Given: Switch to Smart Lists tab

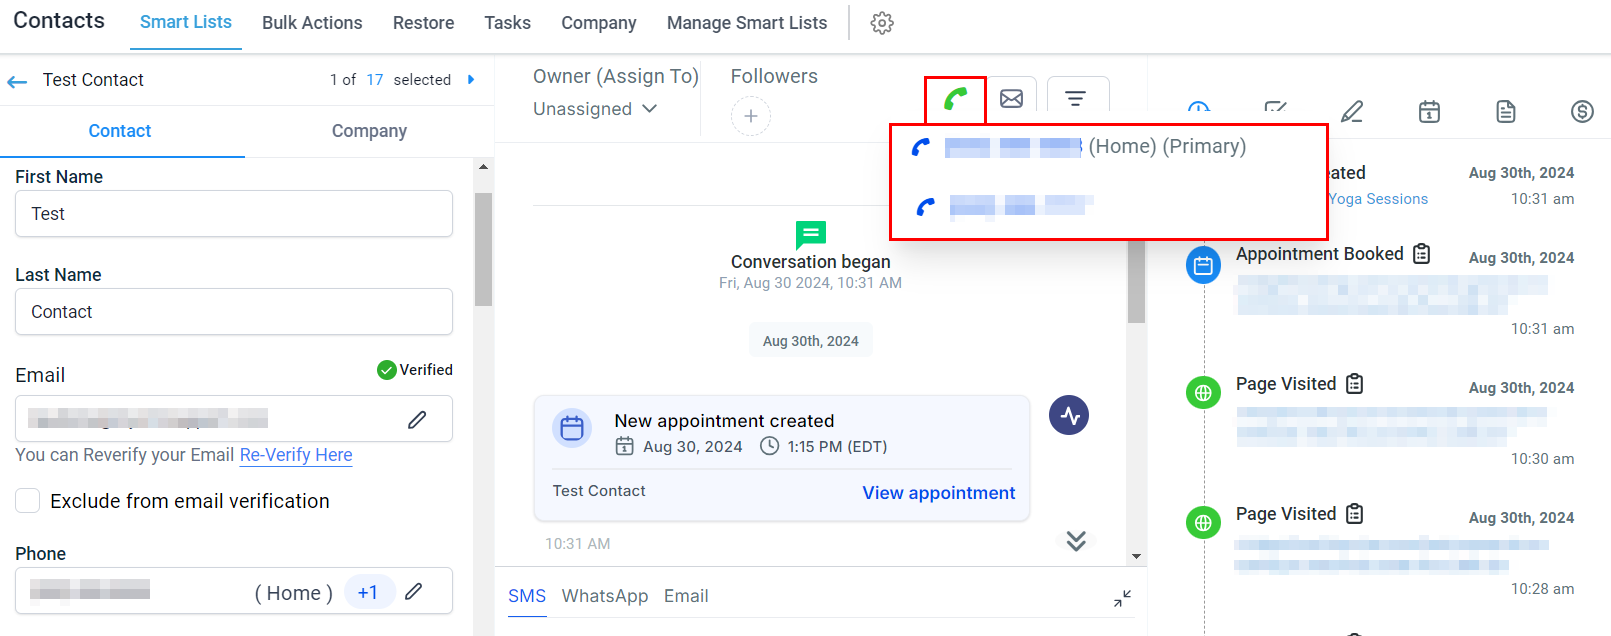Looking at the screenshot, I should pyautogui.click(x=186, y=22).
